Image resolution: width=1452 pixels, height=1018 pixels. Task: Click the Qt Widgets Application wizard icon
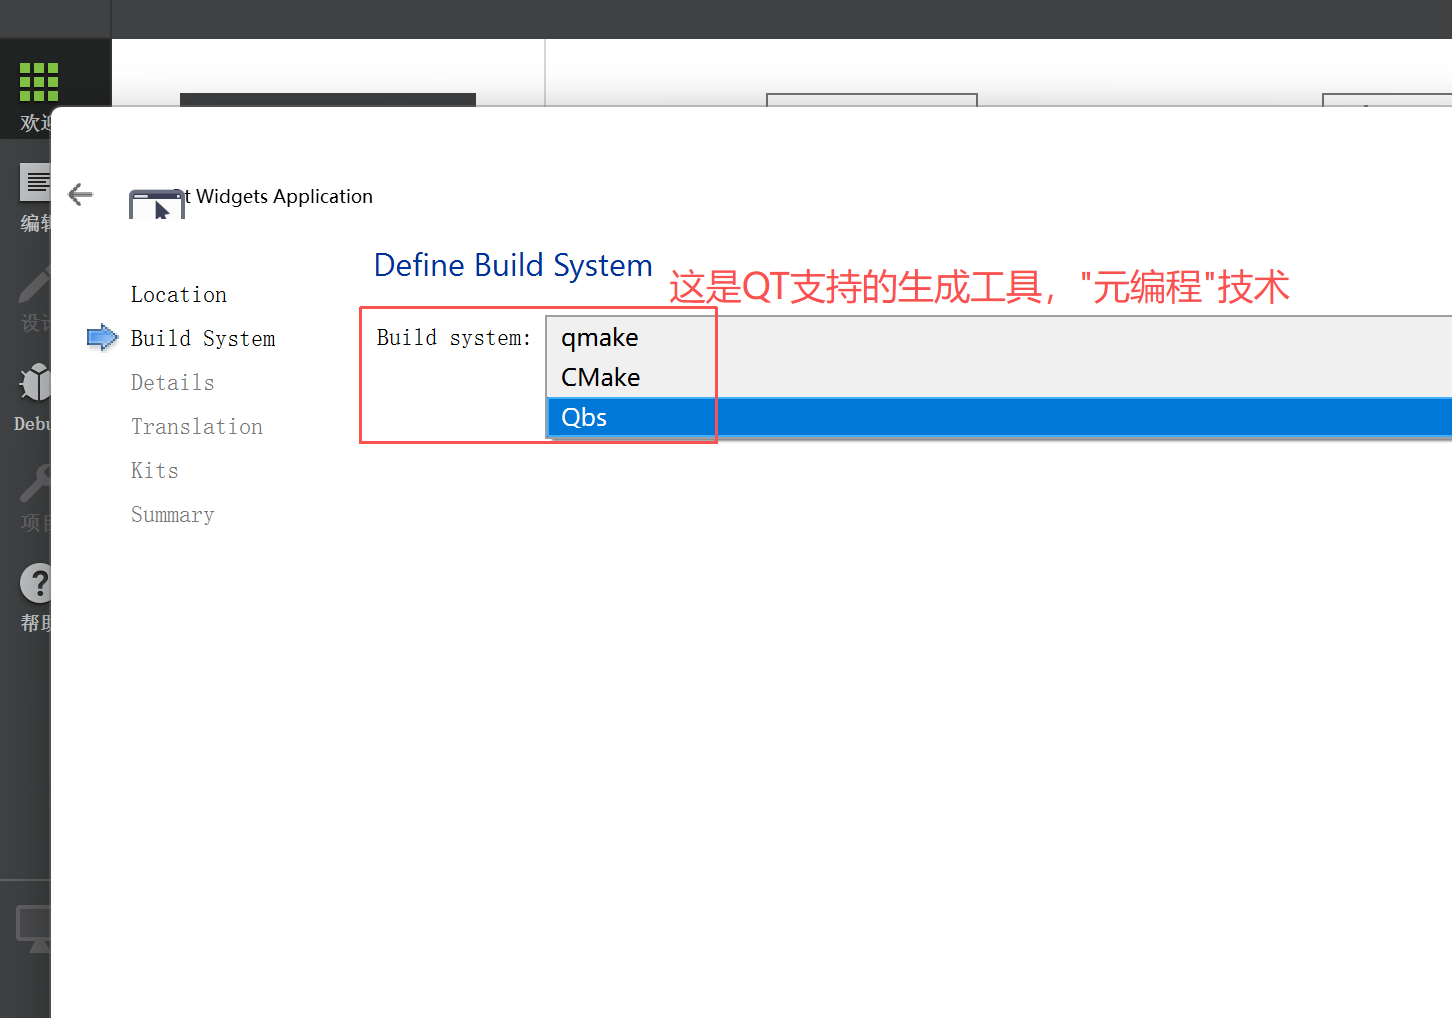click(x=157, y=204)
